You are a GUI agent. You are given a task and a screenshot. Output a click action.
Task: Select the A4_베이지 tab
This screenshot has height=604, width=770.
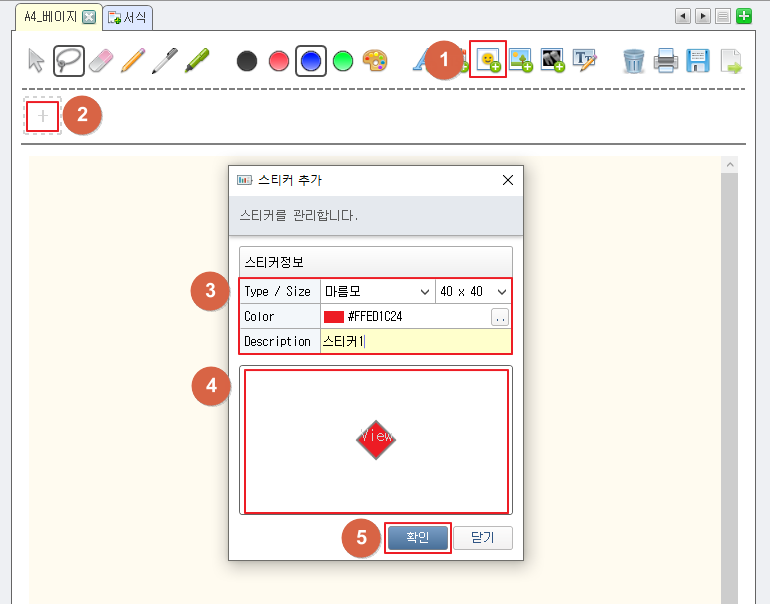point(51,17)
